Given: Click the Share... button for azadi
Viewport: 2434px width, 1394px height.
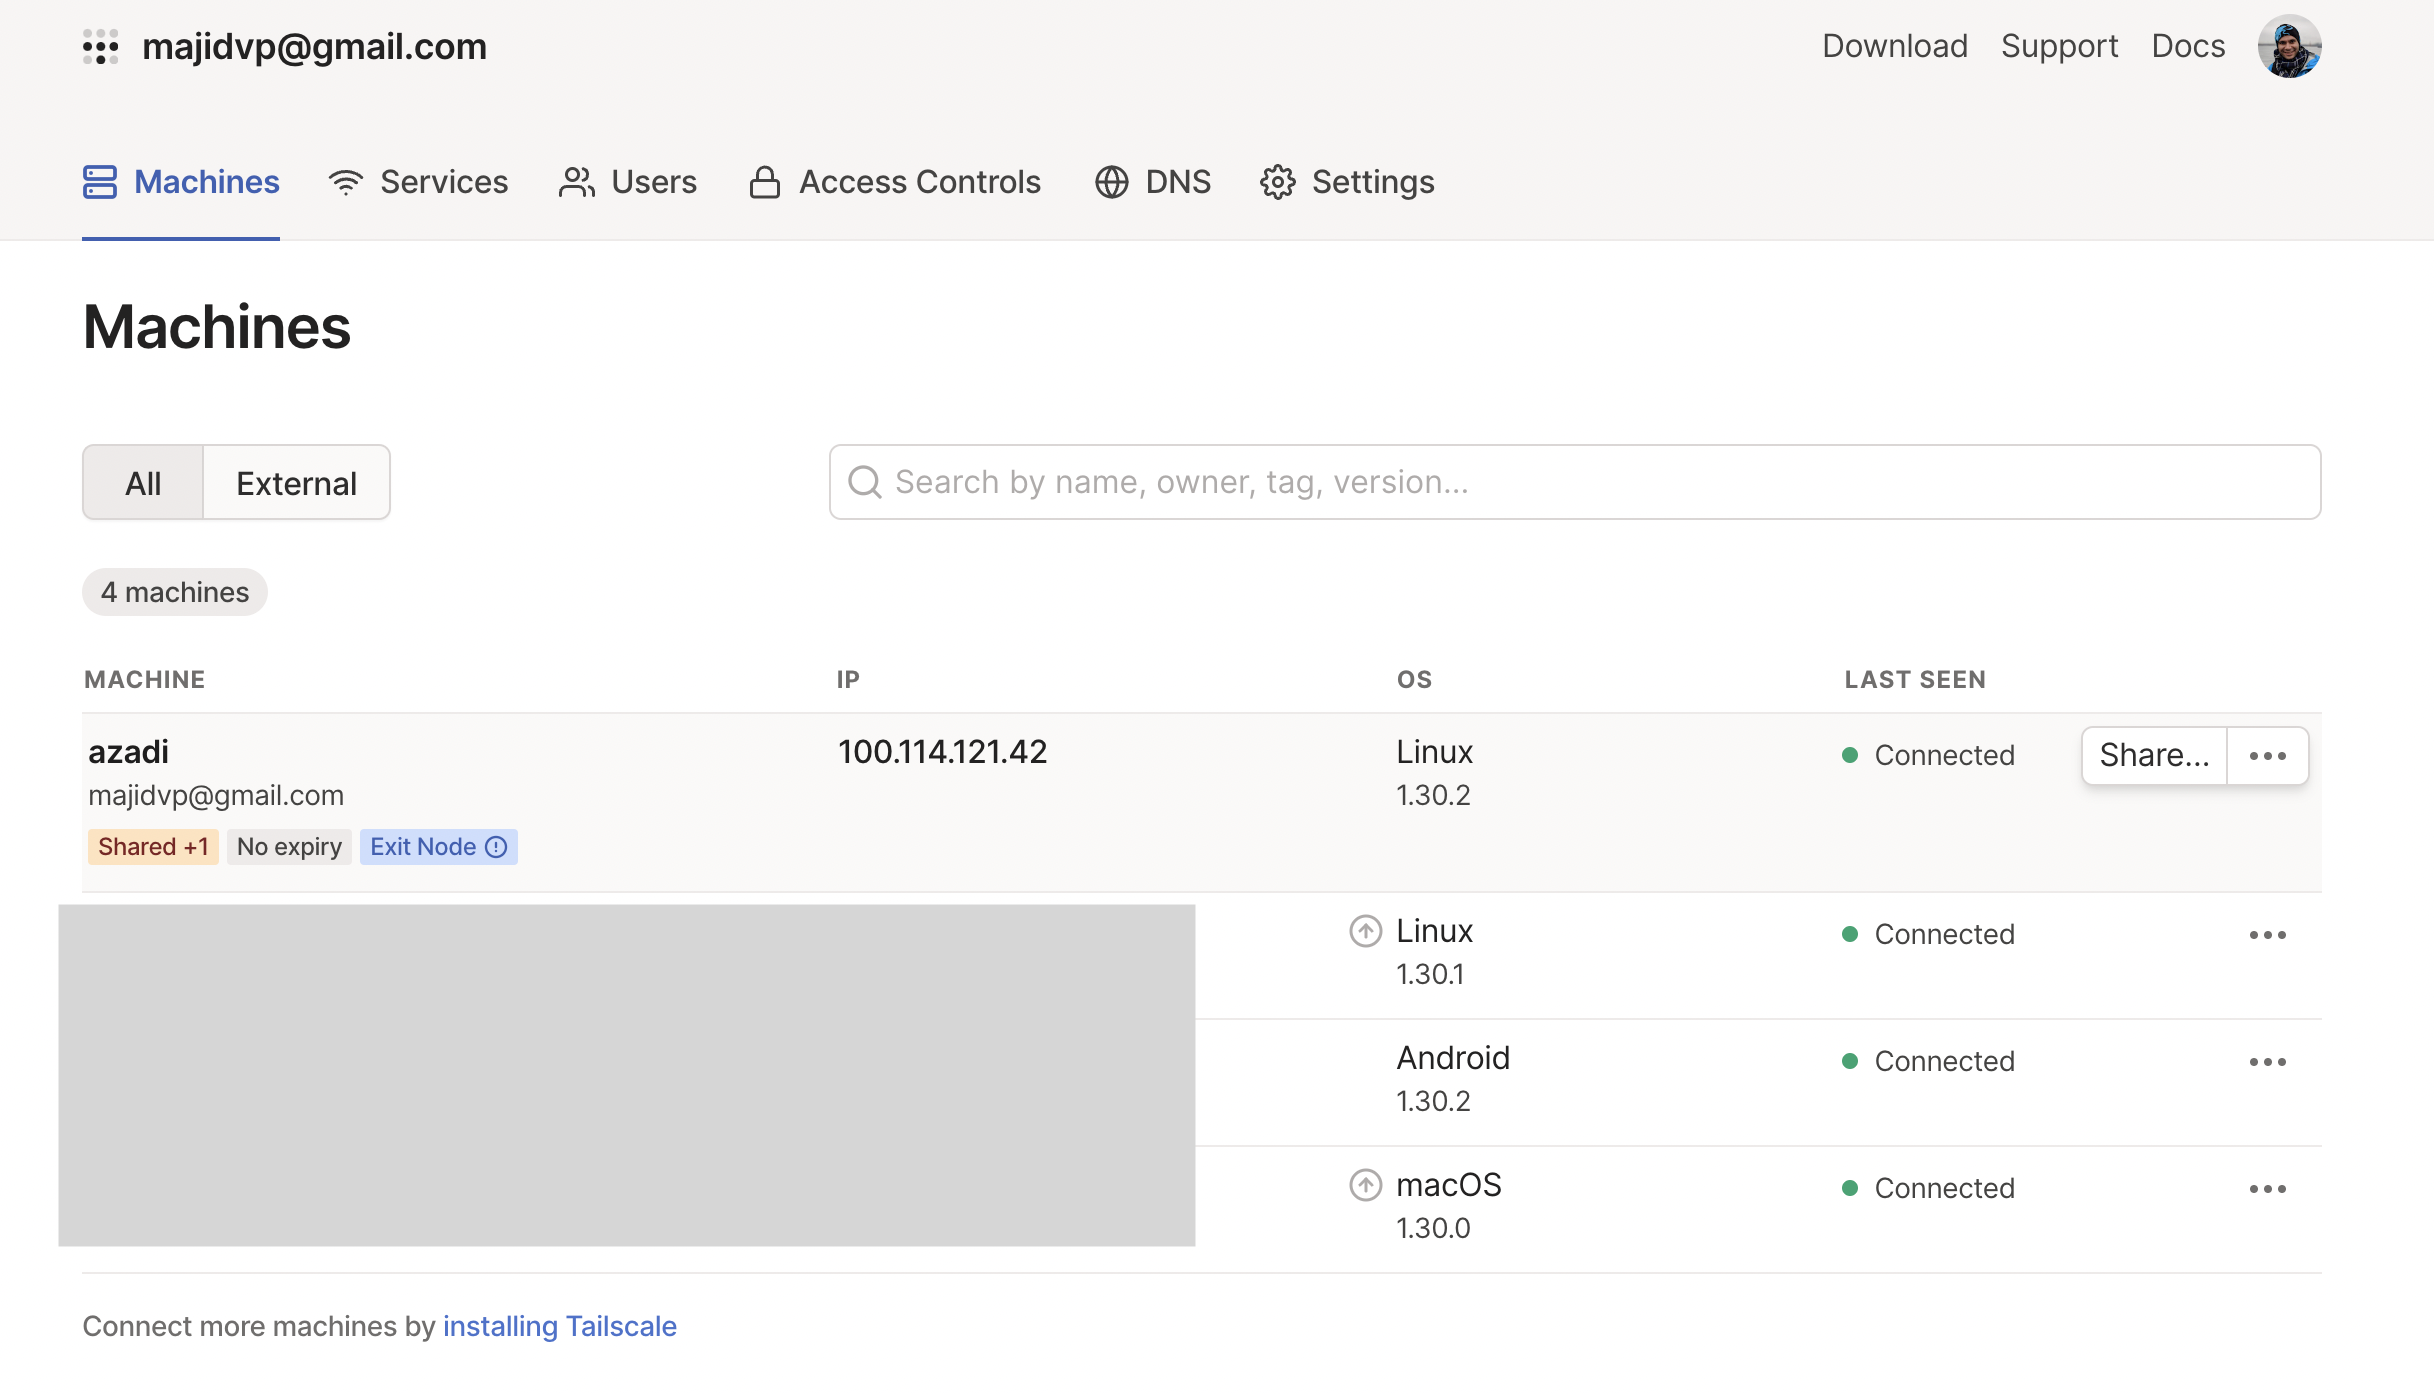Looking at the screenshot, I should [x=2154, y=756].
